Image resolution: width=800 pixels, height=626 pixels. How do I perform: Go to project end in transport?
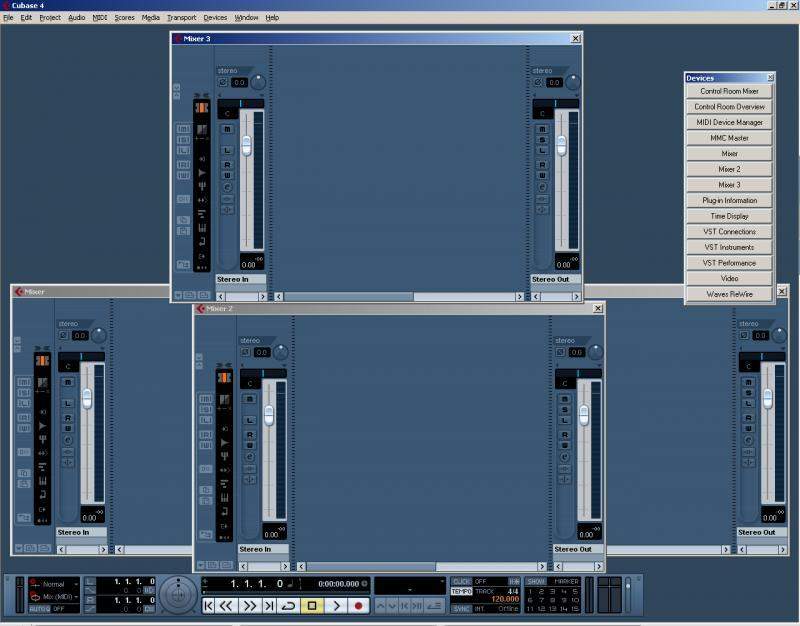tap(269, 606)
